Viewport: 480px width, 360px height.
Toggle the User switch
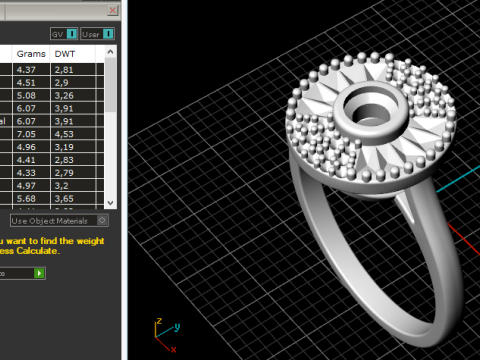click(97, 34)
